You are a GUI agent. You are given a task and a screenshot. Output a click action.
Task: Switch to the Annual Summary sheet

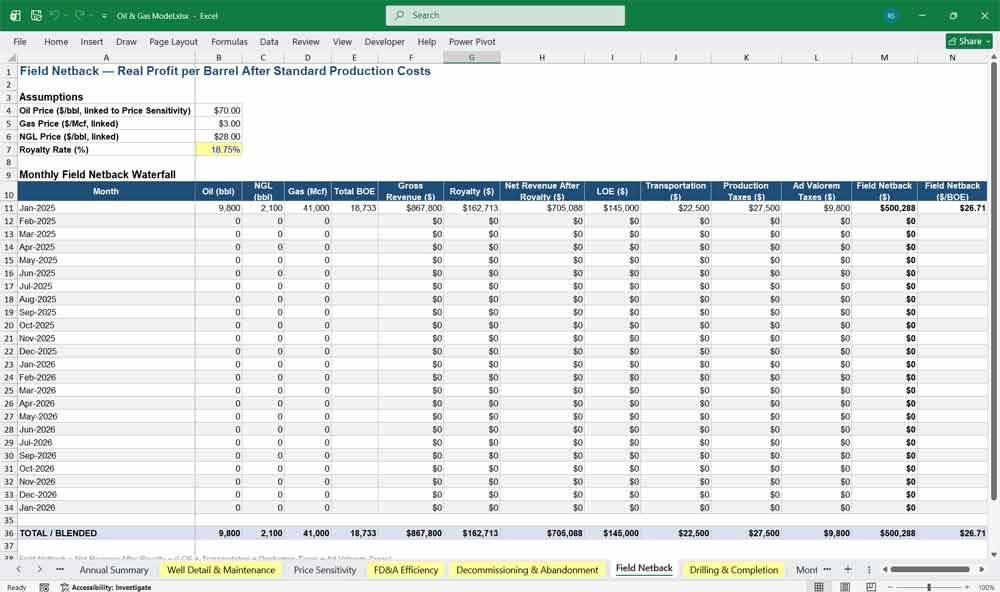click(x=114, y=570)
